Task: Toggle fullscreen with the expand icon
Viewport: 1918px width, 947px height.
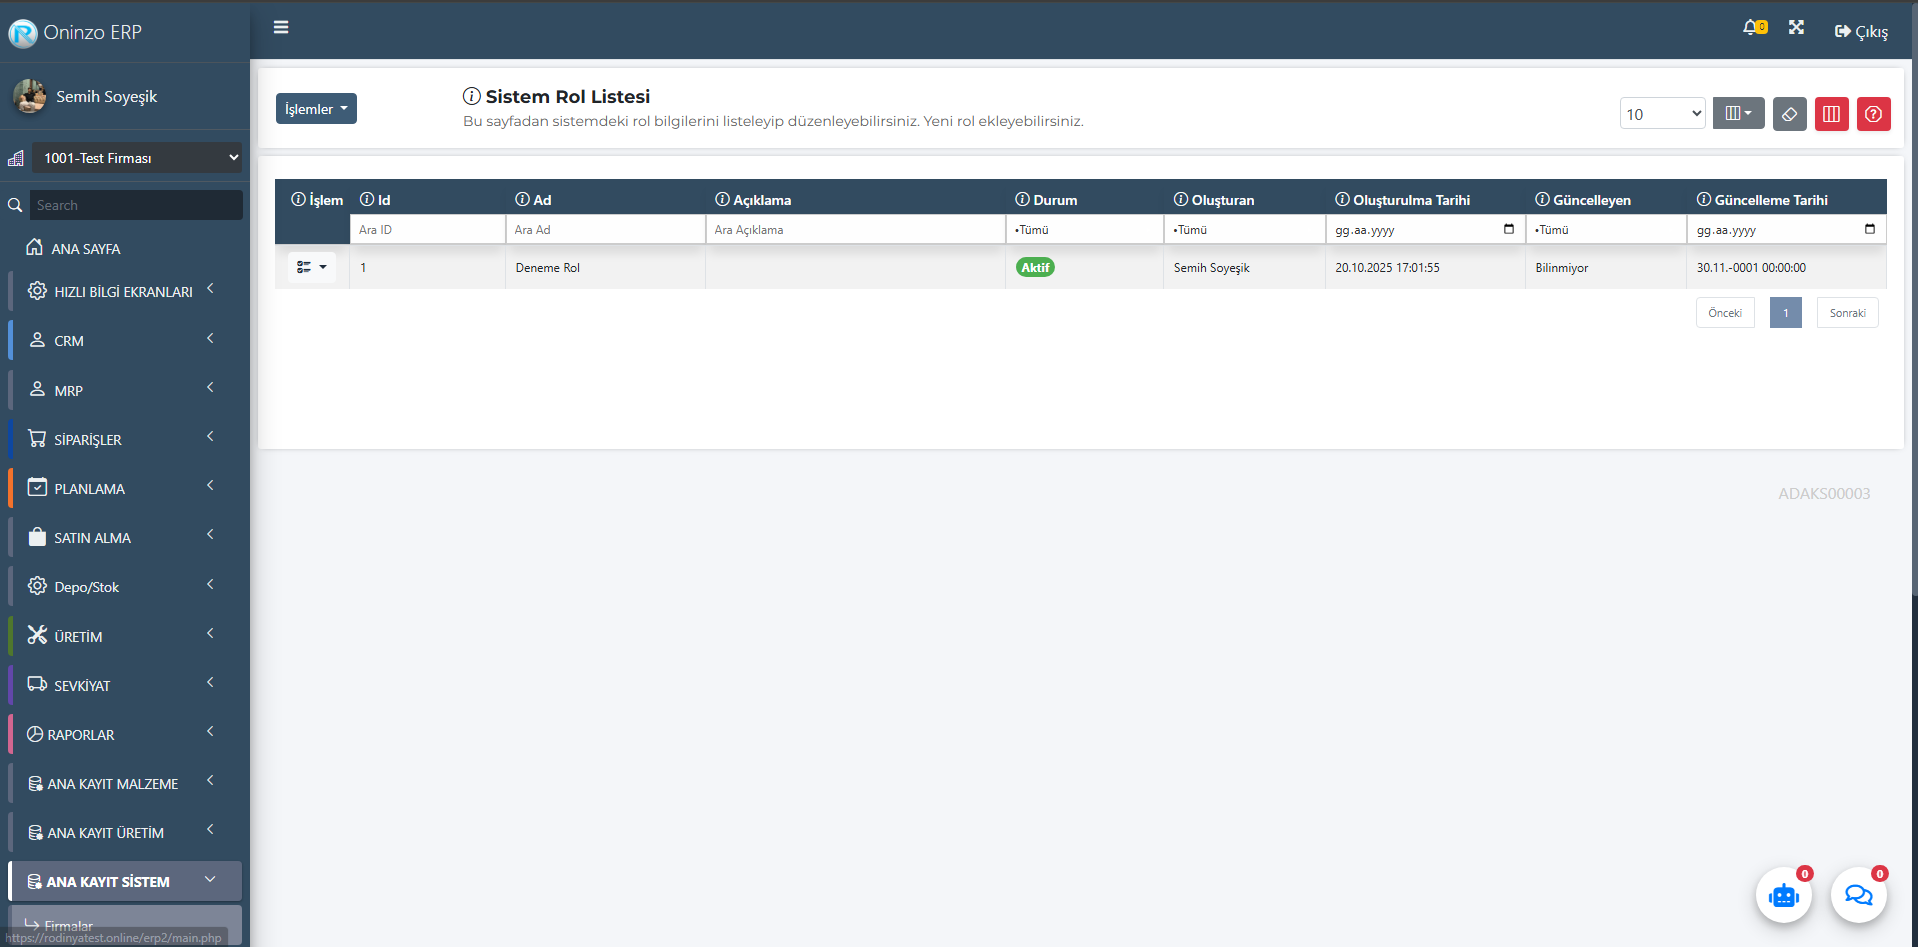Action: [x=1796, y=28]
